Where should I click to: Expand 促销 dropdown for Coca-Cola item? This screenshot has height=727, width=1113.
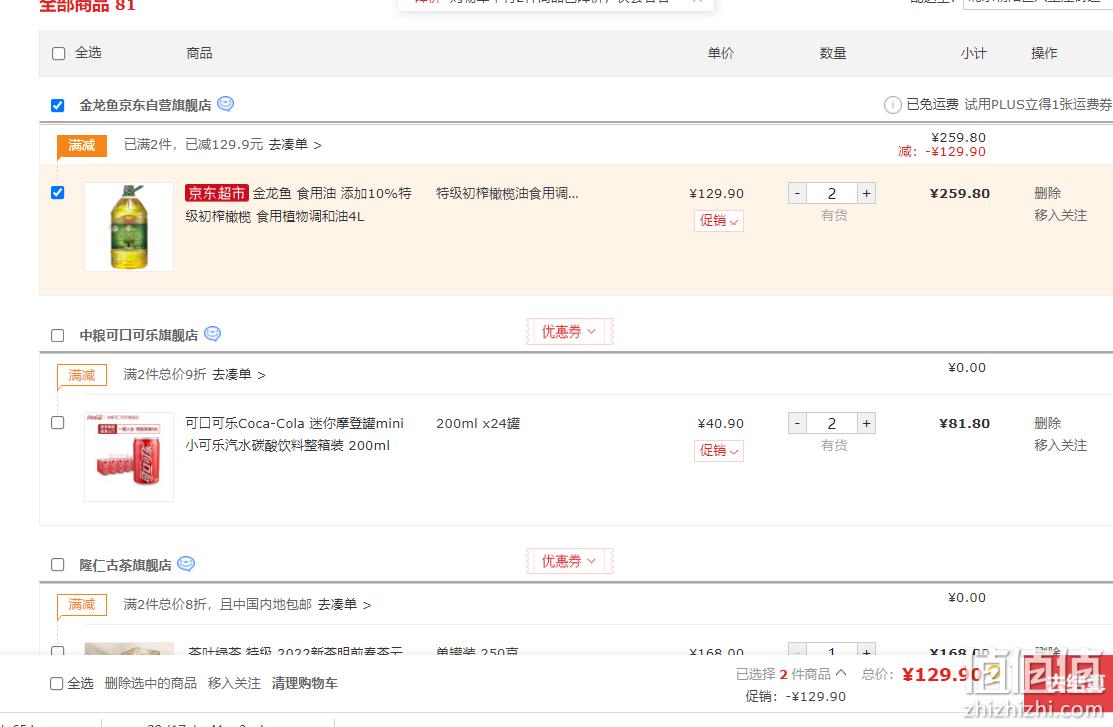(x=718, y=451)
